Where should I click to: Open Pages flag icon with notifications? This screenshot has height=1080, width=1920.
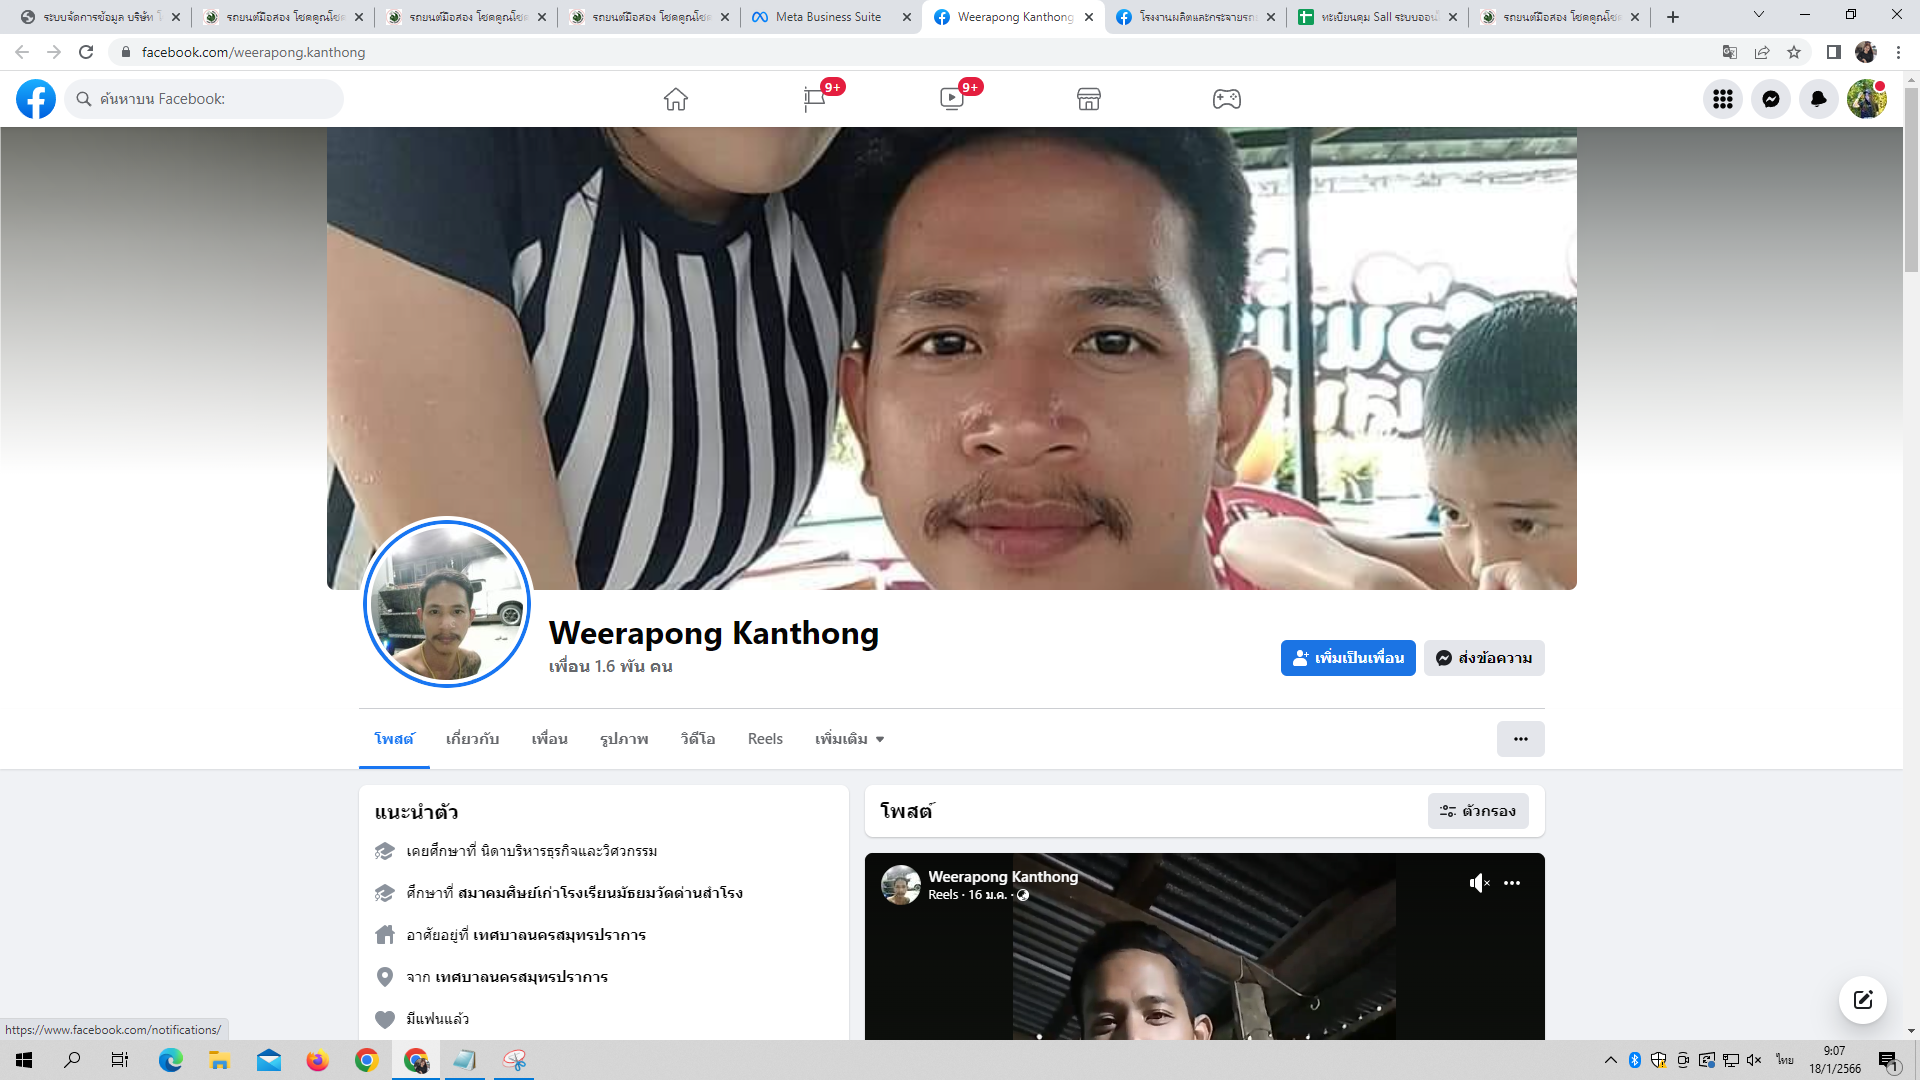[x=814, y=99]
